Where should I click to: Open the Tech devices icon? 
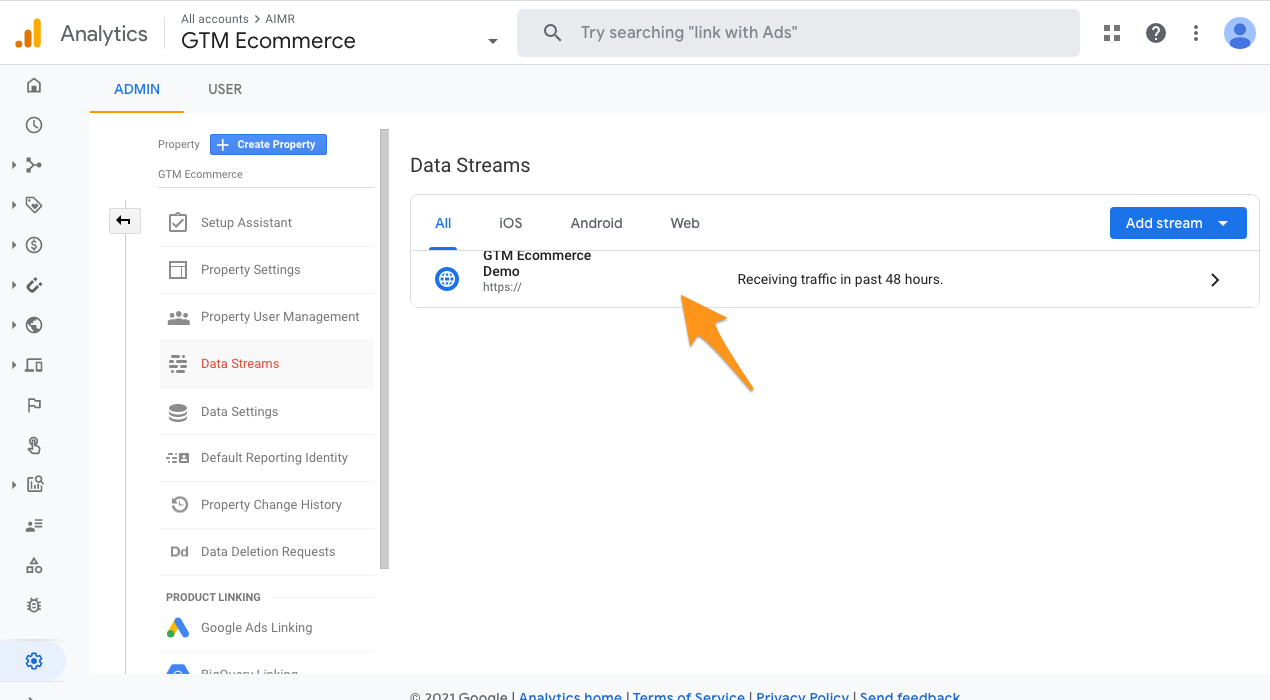coord(34,365)
